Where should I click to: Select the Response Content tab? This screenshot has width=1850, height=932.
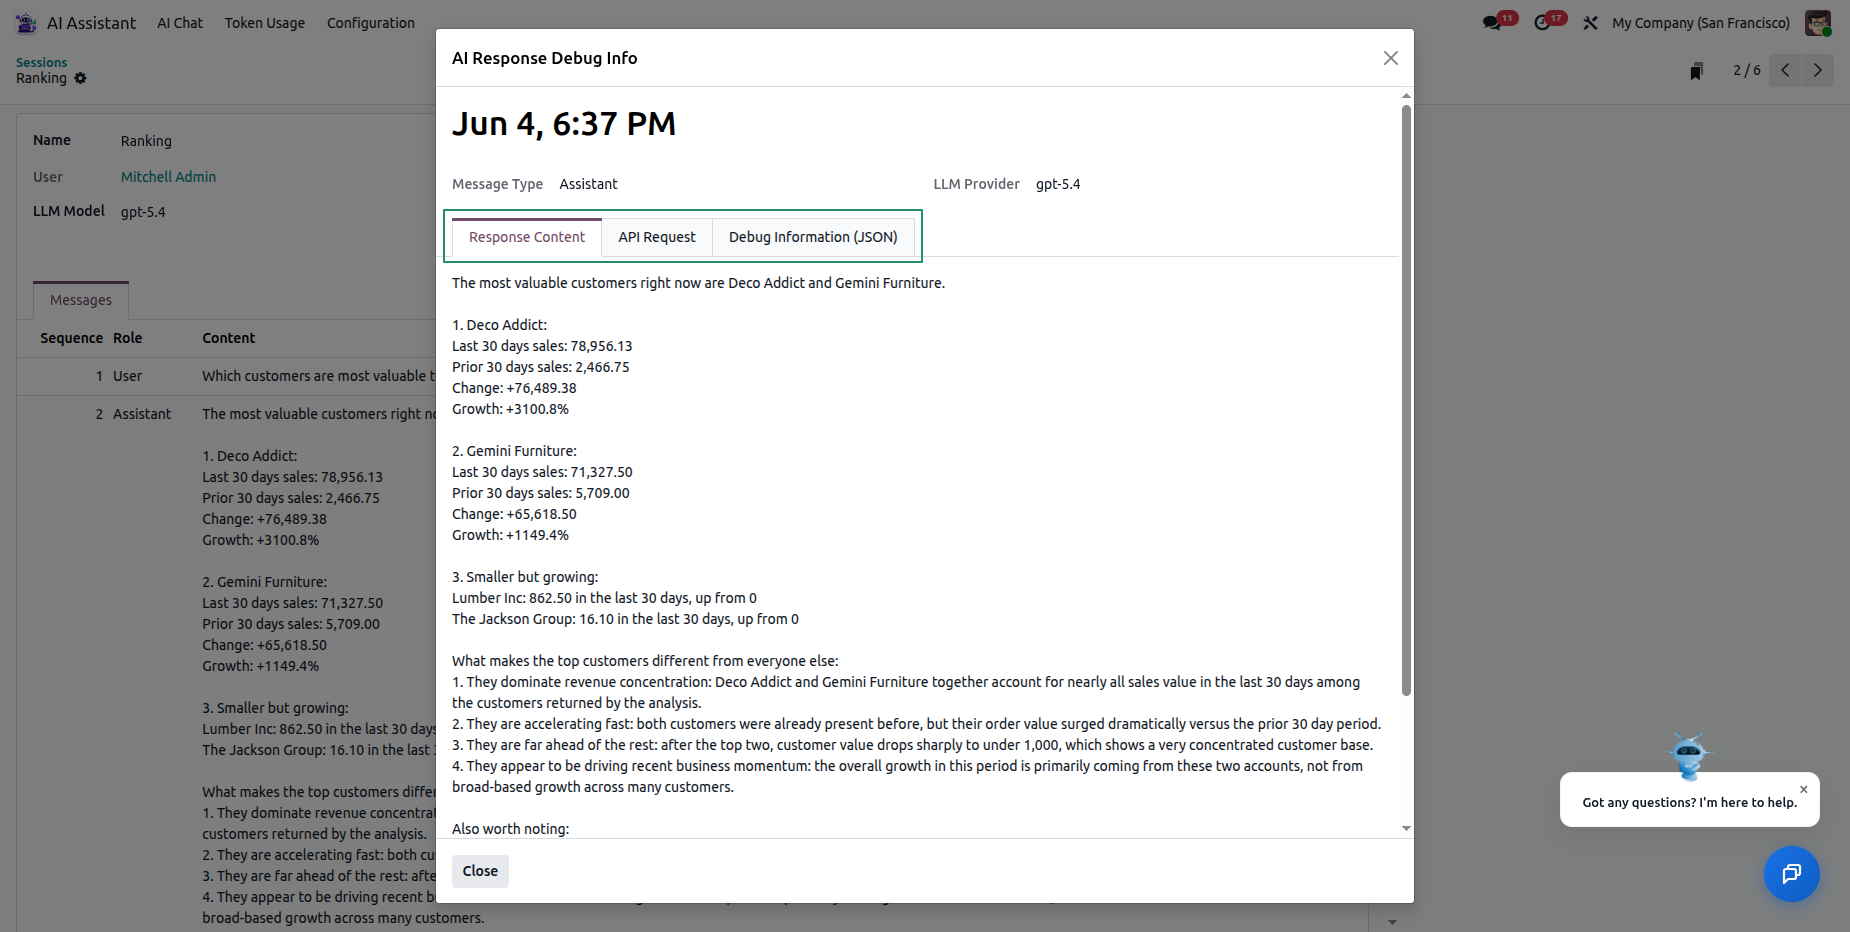coord(527,237)
